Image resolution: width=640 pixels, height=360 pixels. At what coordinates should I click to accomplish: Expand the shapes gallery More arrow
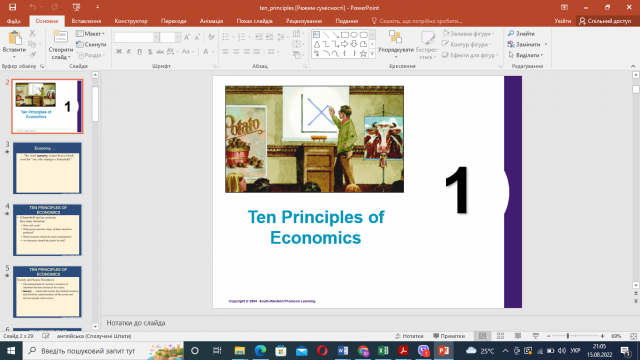(372, 53)
